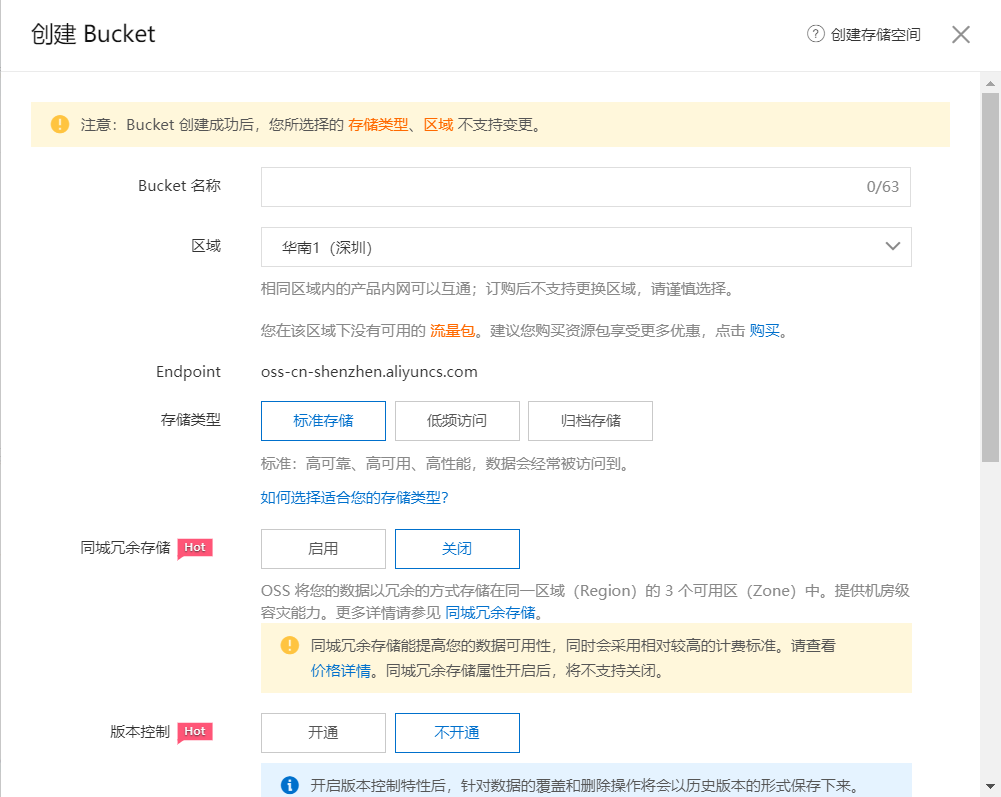Open the 价格详情 pricing link

(x=341, y=671)
